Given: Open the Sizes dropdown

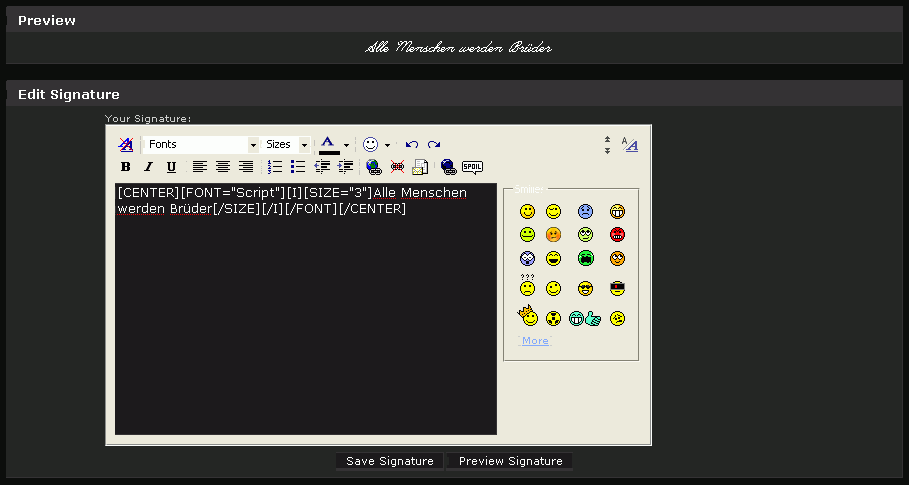Looking at the screenshot, I should 286,144.
